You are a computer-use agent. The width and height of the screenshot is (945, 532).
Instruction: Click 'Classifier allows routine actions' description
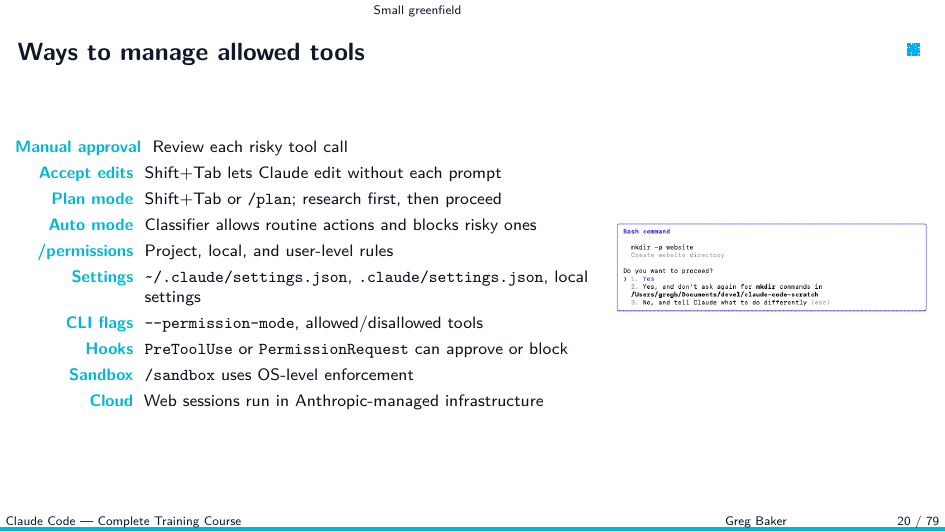[x=341, y=225]
